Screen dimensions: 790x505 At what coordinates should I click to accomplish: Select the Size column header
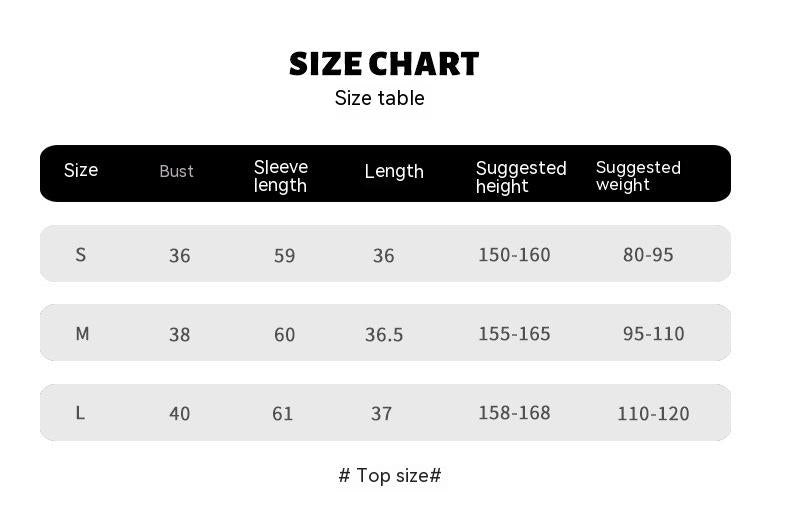81,170
